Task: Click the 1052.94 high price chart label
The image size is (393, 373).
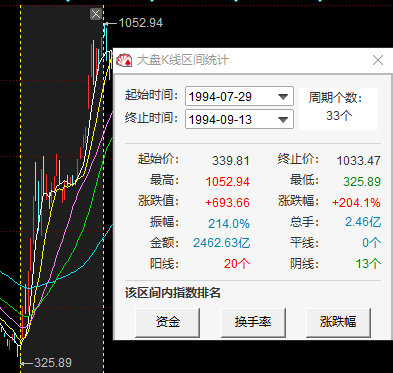Action: pyautogui.click(x=141, y=23)
